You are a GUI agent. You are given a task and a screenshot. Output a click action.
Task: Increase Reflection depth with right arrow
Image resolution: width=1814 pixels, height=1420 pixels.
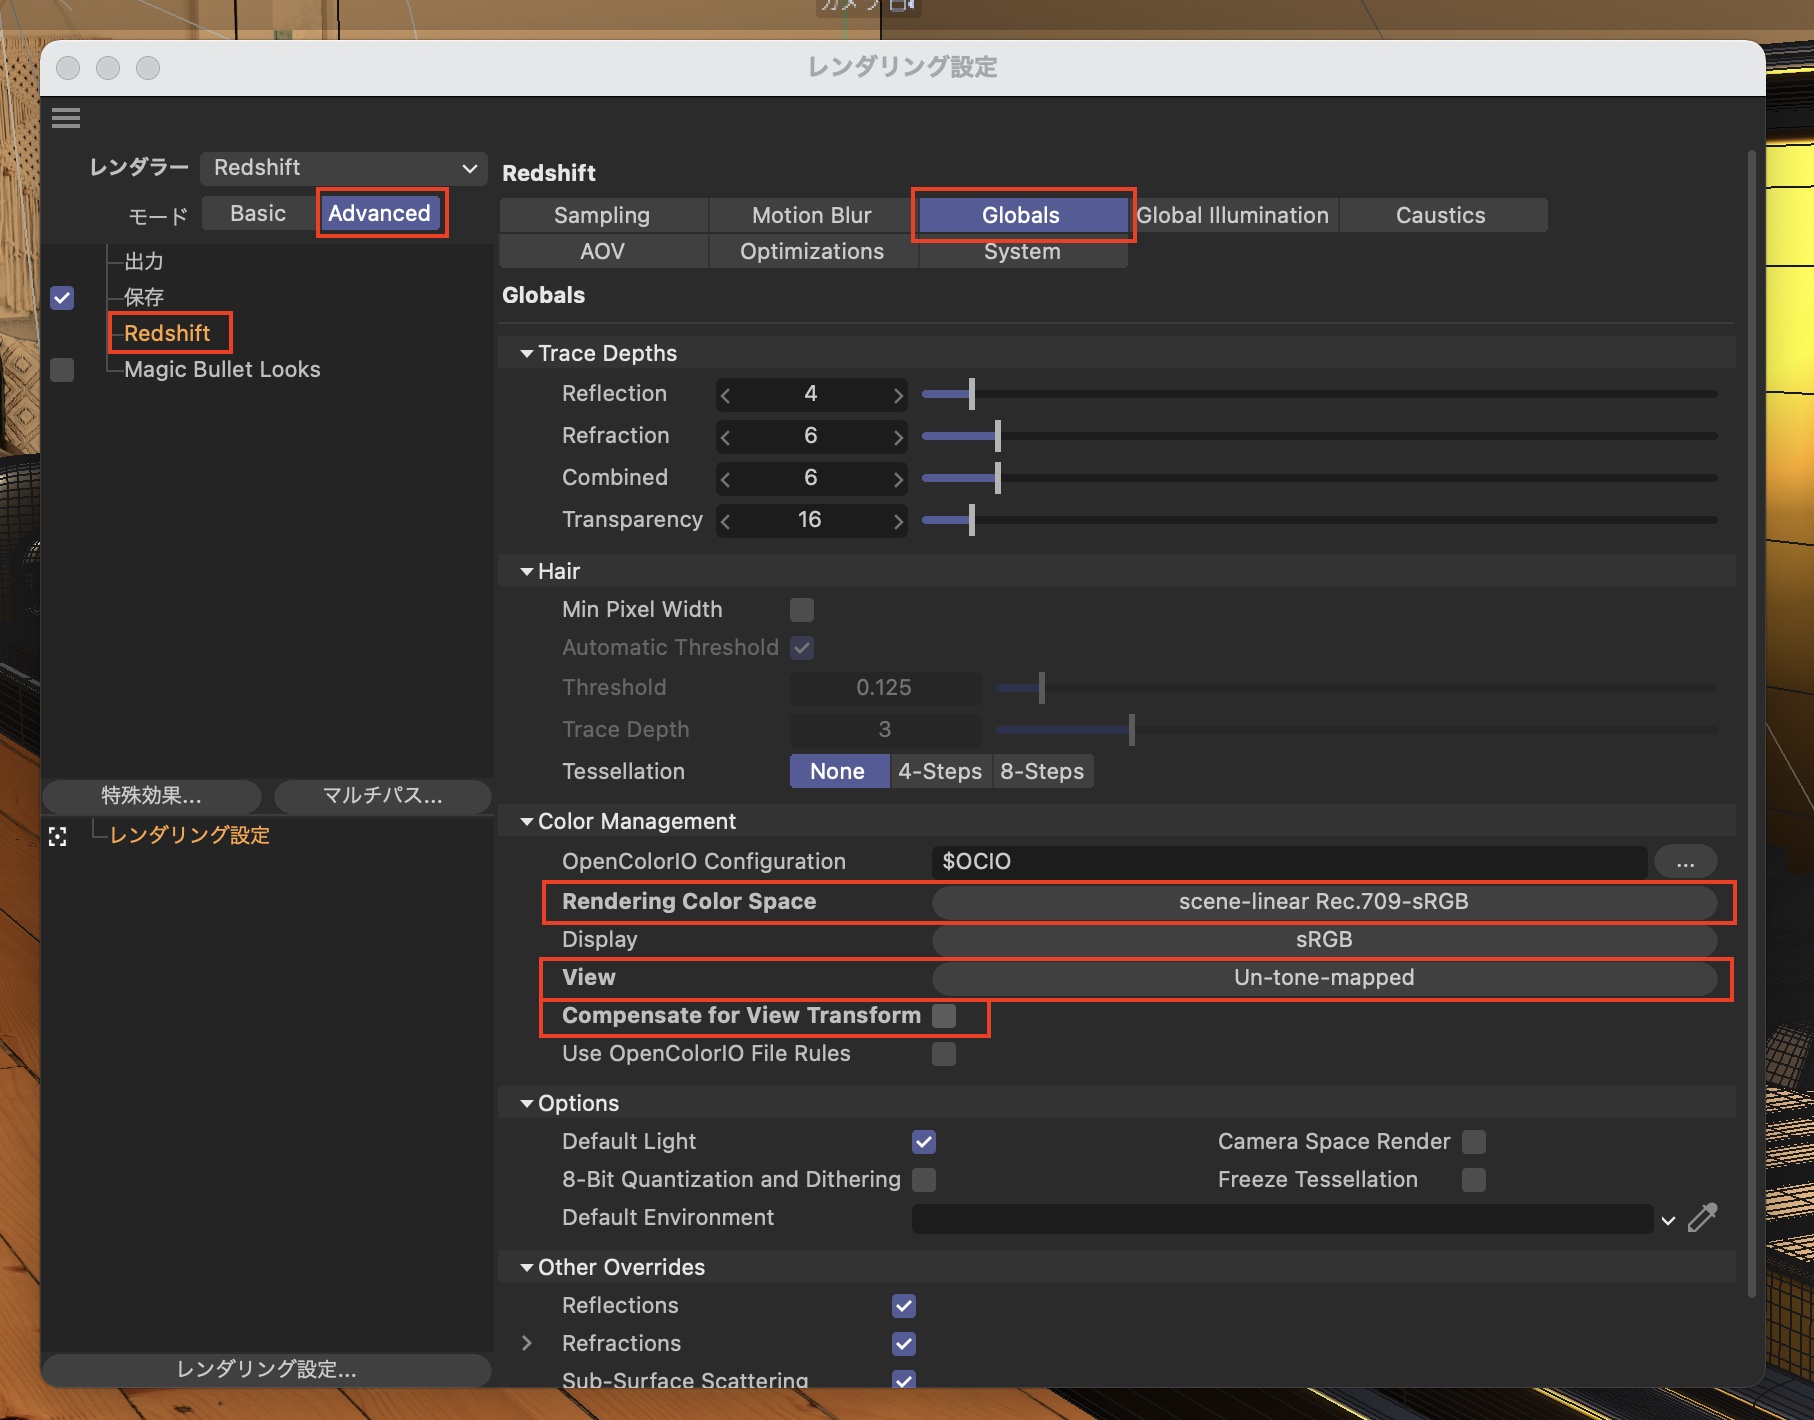[x=898, y=396]
